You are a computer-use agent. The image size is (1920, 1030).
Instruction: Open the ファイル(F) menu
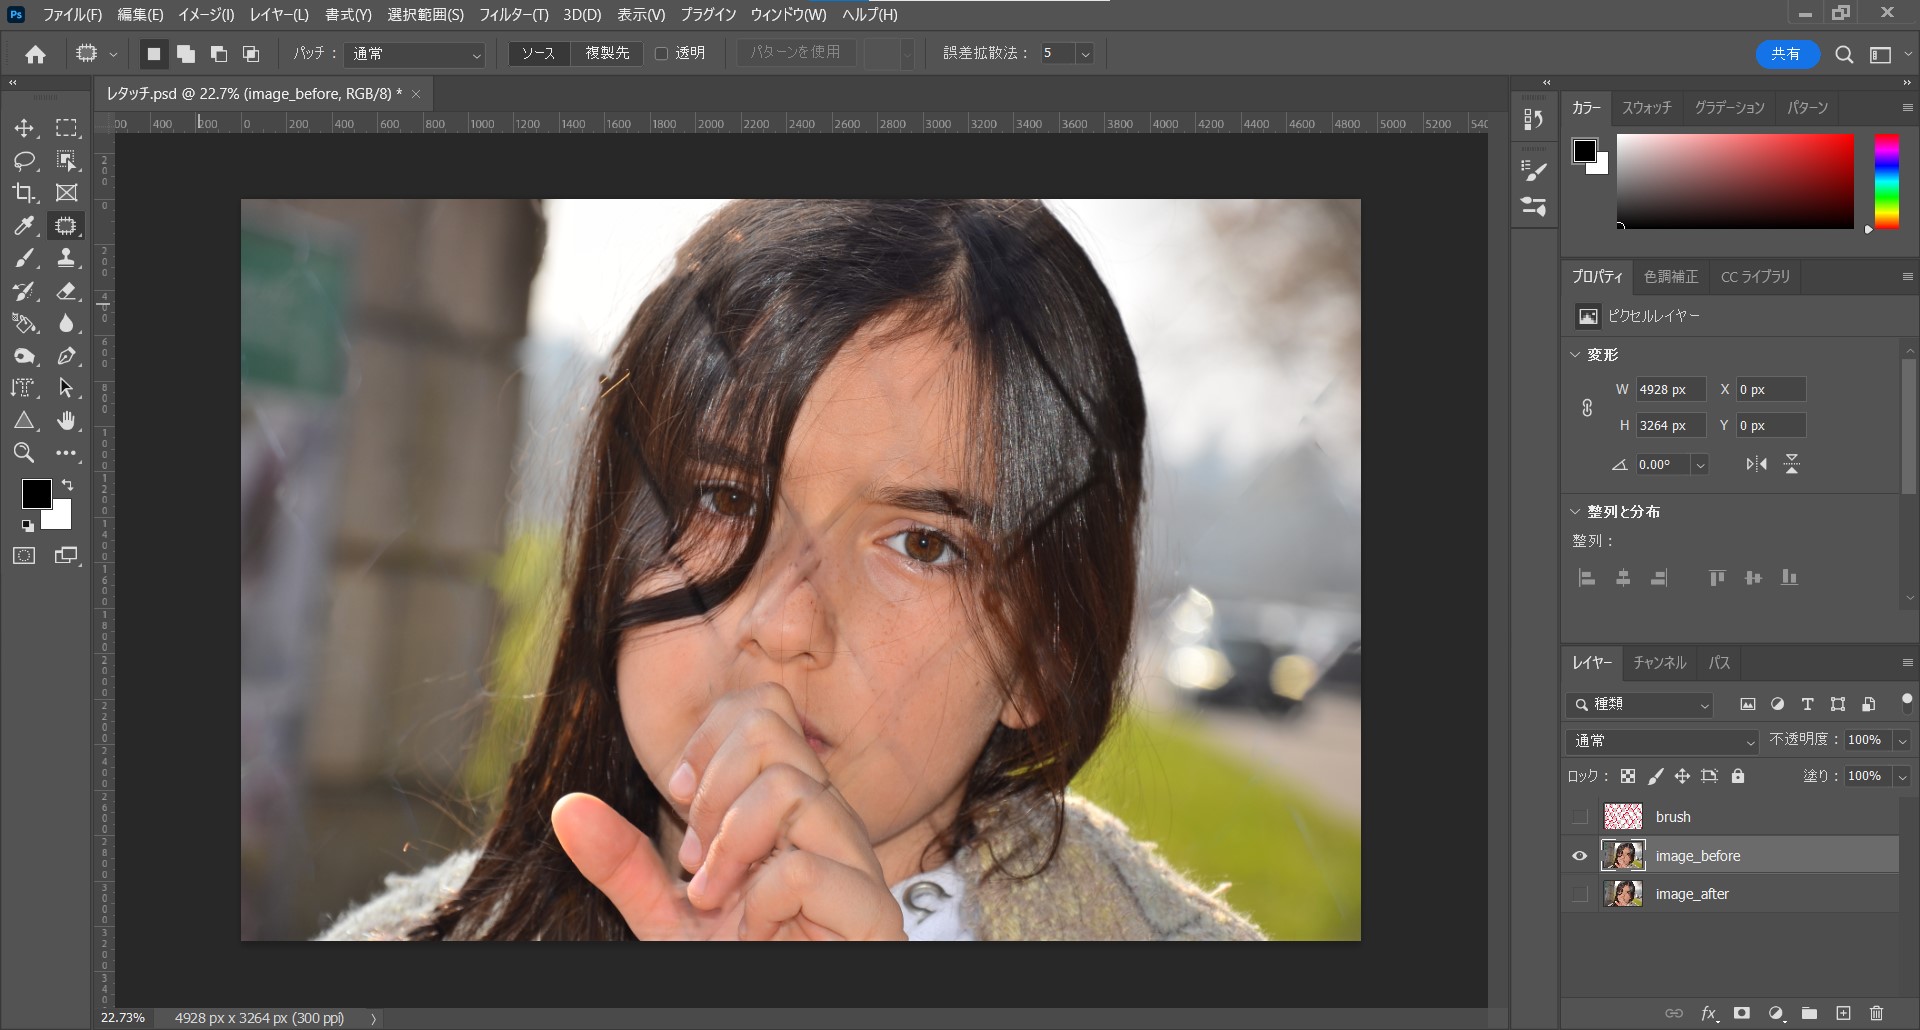coord(72,15)
